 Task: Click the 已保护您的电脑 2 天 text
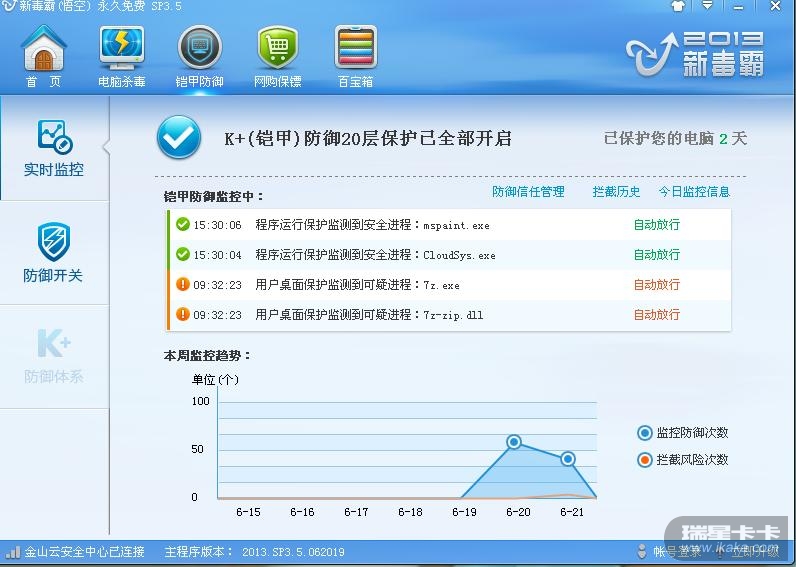point(675,138)
